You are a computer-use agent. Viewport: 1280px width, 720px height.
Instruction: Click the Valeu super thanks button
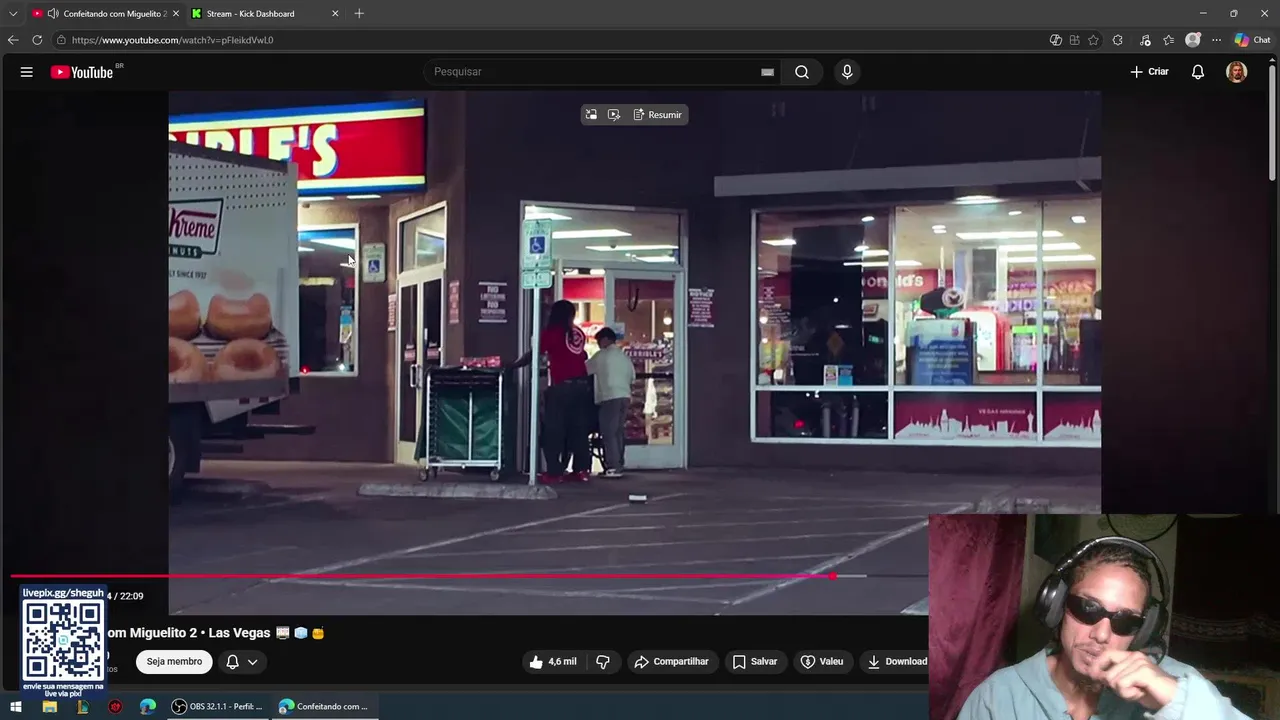pos(822,661)
